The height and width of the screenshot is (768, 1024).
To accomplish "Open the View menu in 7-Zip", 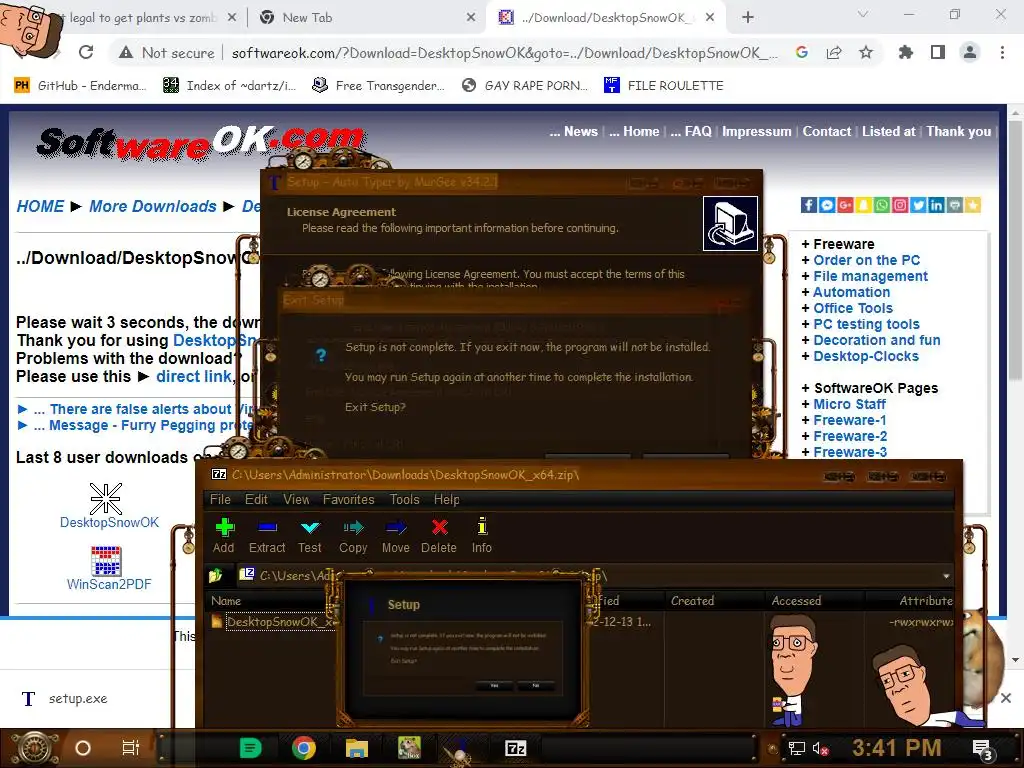I will [x=296, y=499].
